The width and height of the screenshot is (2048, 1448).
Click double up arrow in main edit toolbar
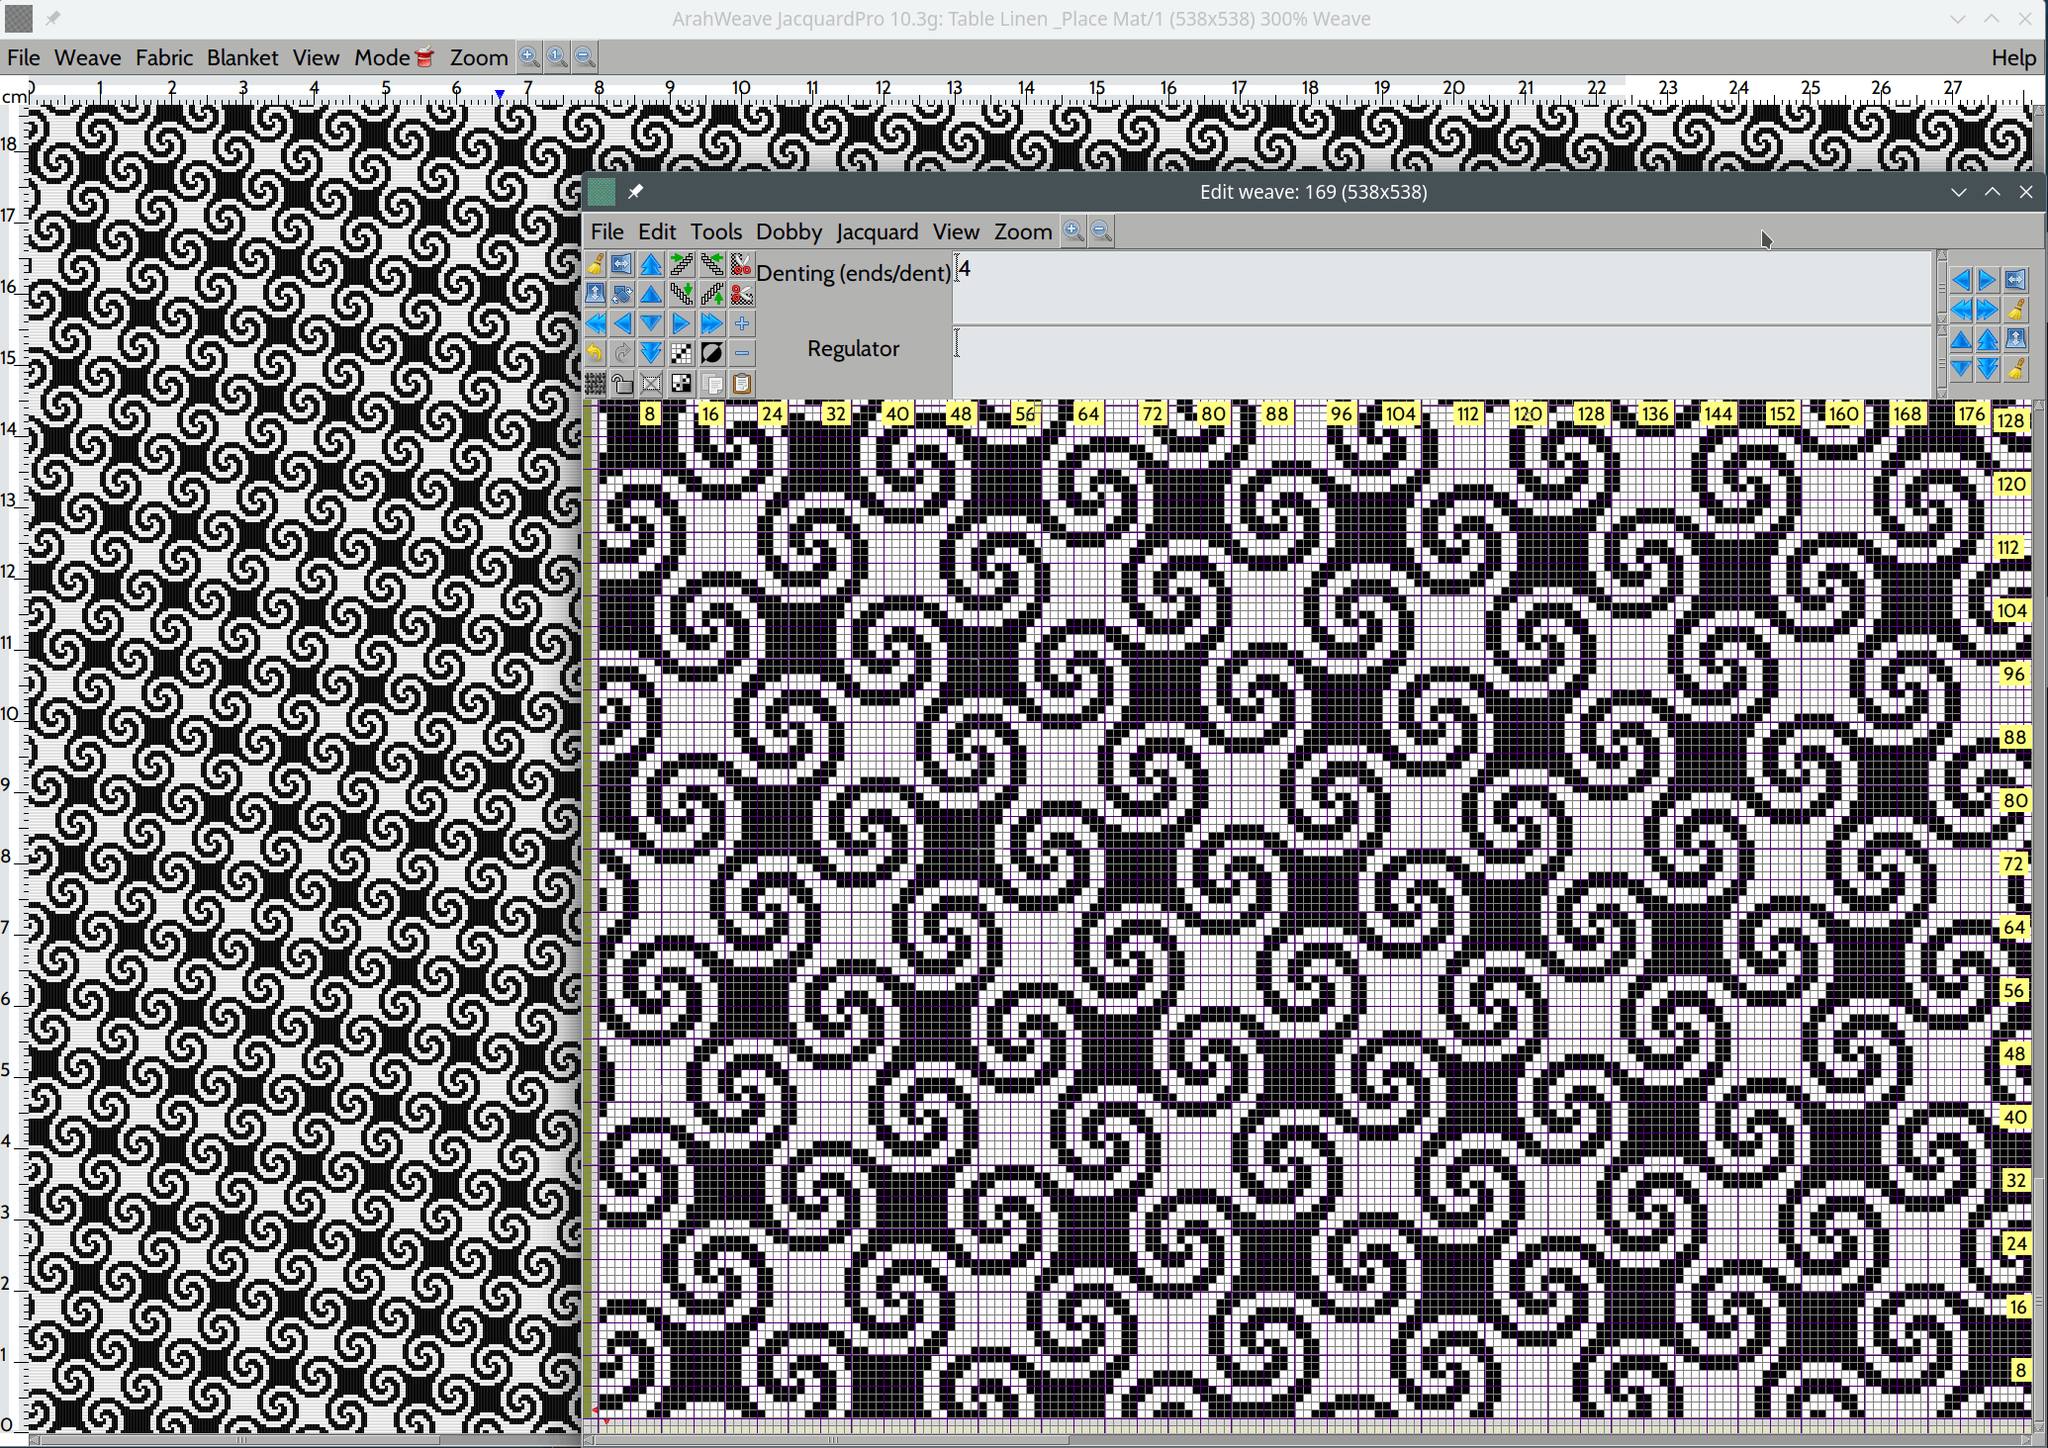click(x=651, y=264)
